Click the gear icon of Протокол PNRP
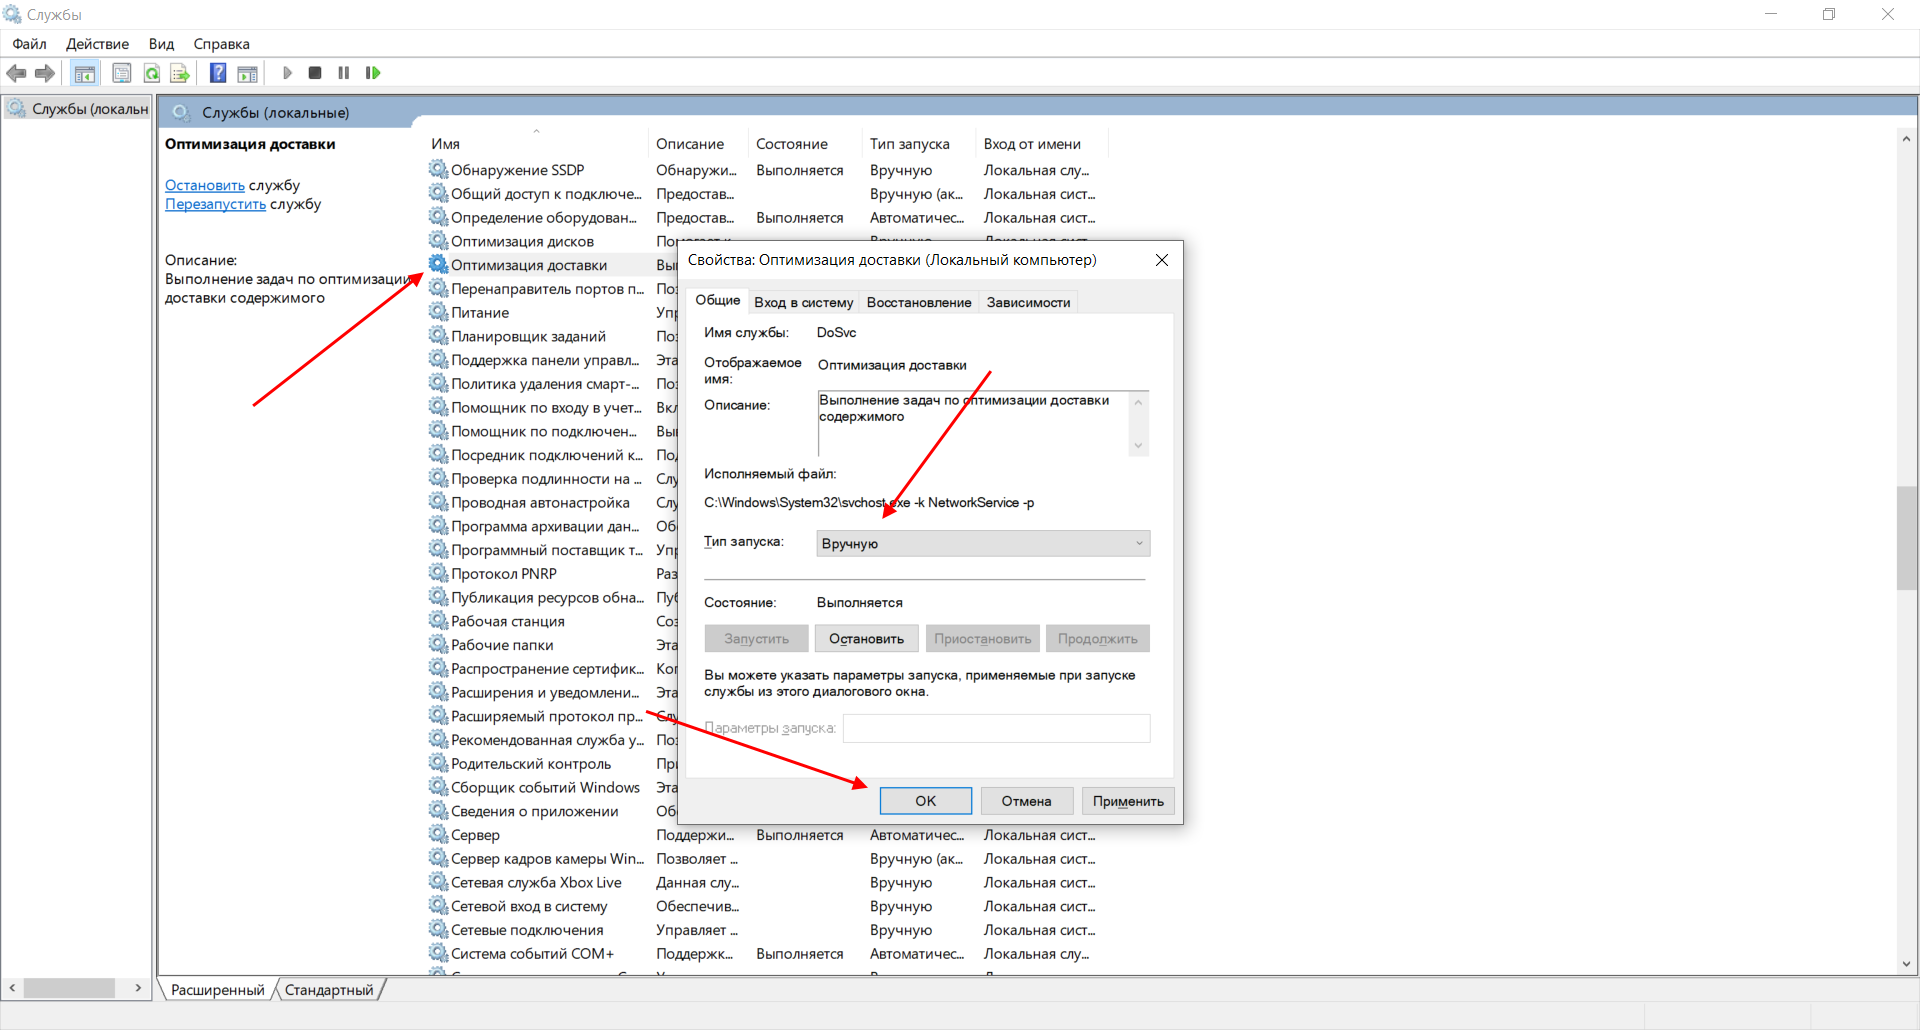The image size is (1920, 1030). (438, 573)
